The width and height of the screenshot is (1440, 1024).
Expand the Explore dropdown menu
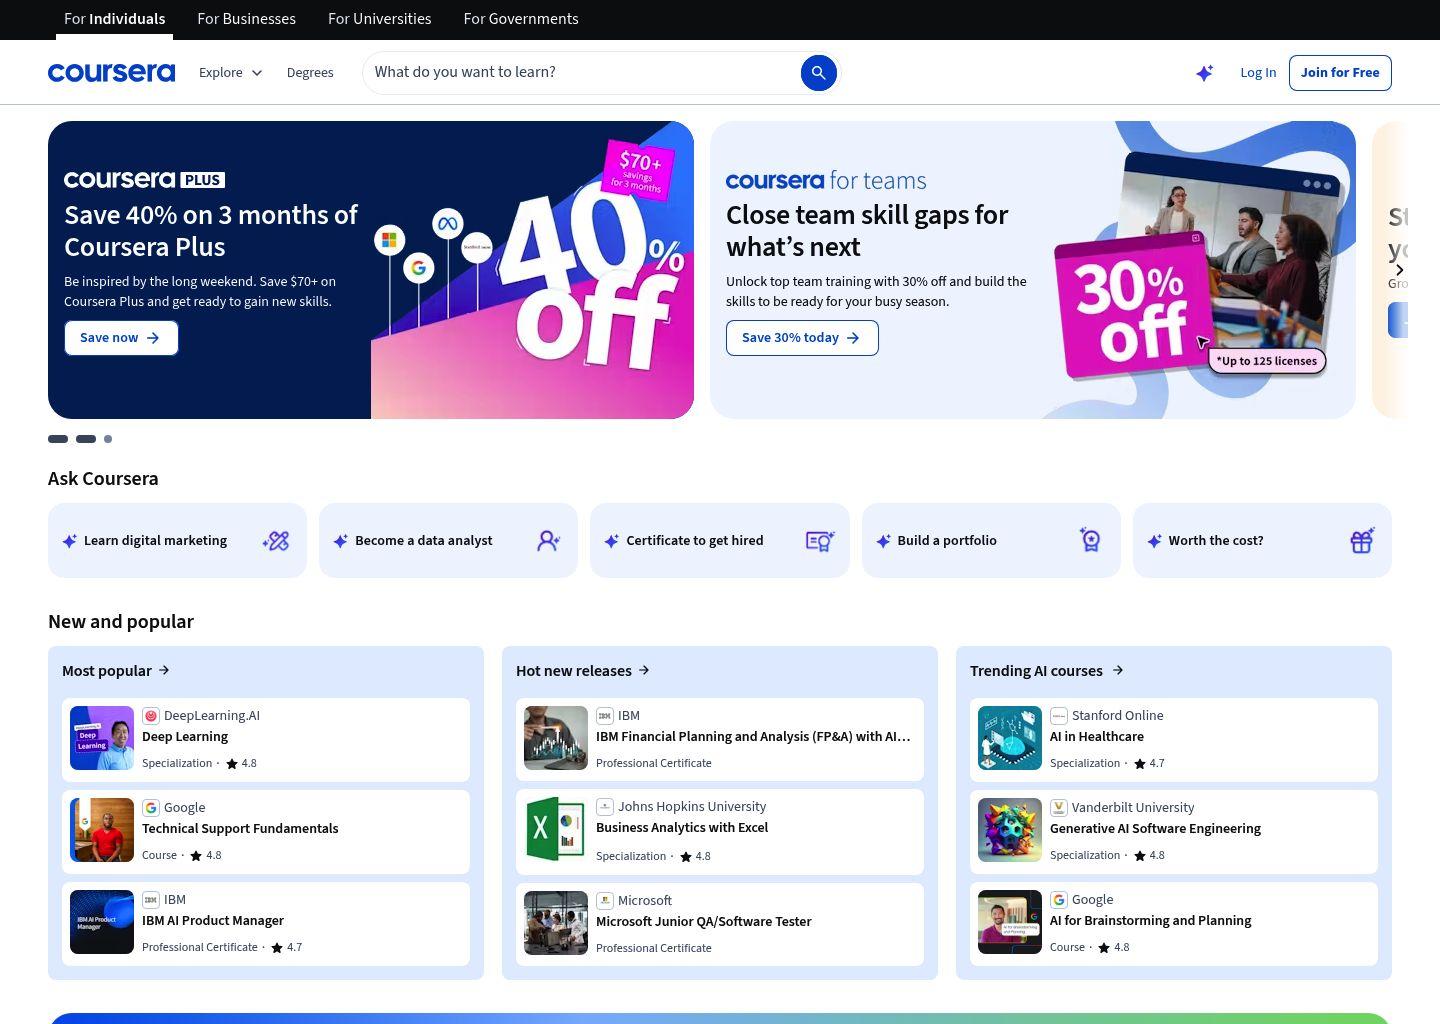point(230,72)
